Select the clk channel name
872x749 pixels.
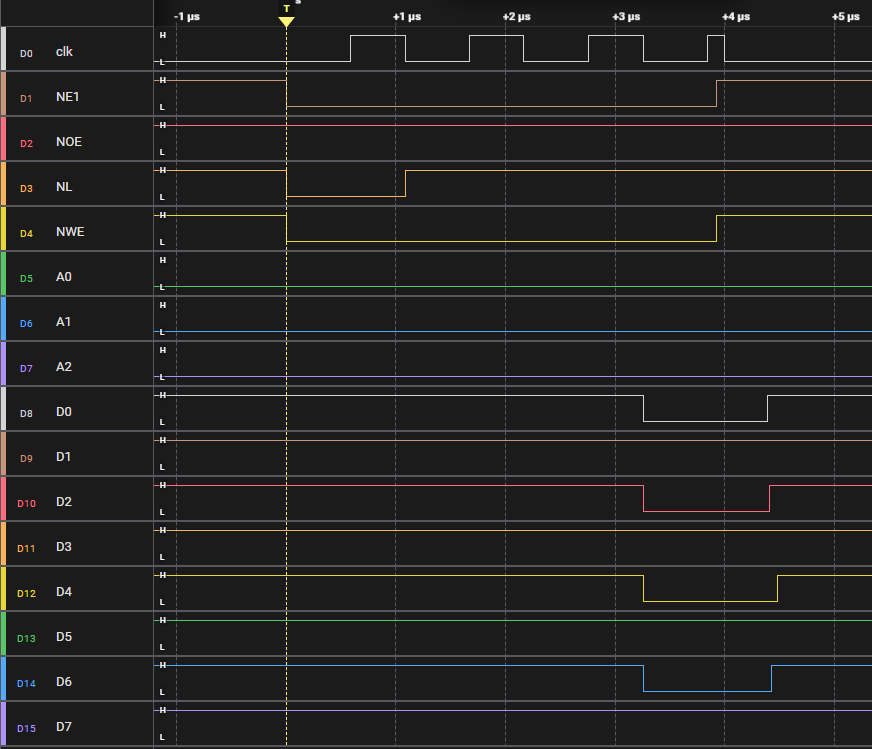[64, 52]
